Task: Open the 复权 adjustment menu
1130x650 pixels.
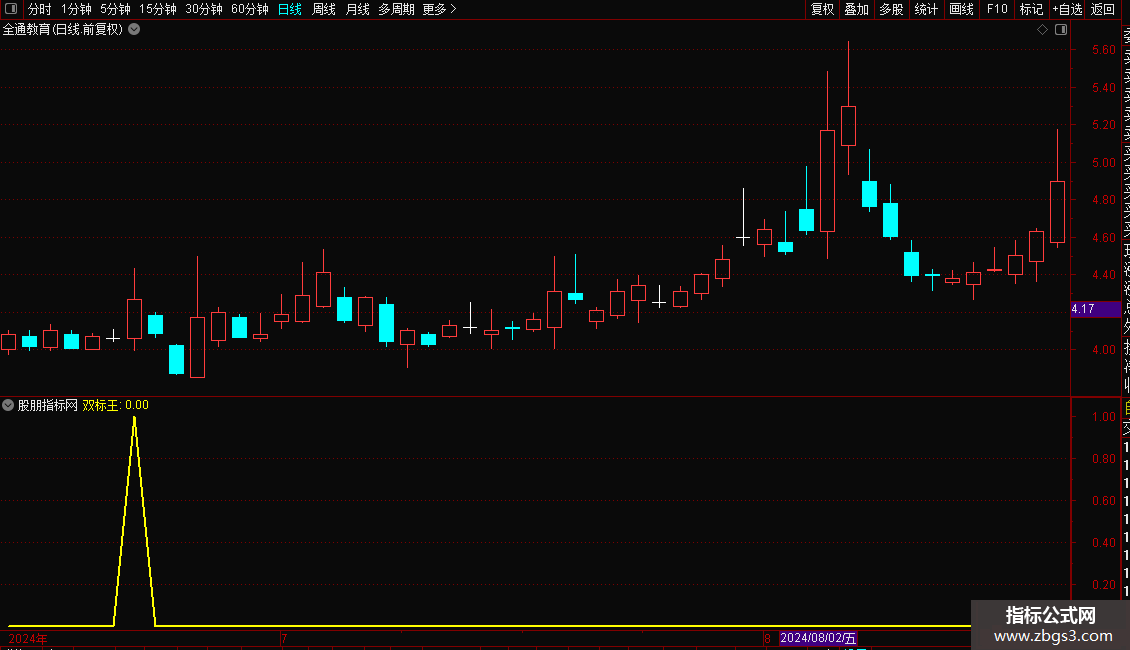Action: click(x=822, y=9)
